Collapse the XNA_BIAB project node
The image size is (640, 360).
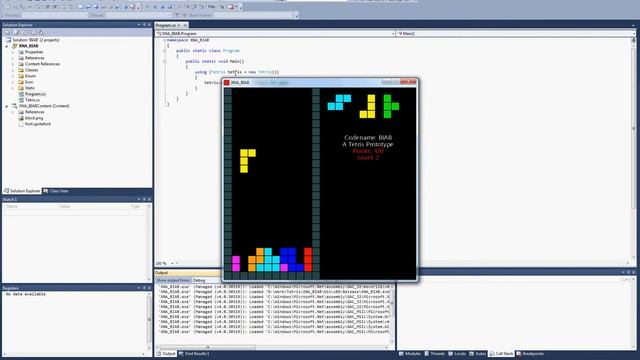click(x=7, y=46)
